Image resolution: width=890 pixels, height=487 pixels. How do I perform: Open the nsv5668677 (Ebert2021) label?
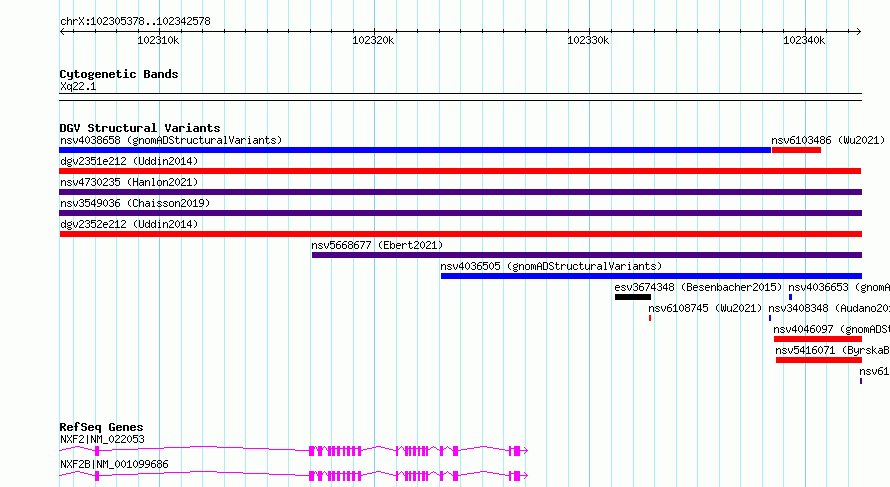(377, 245)
